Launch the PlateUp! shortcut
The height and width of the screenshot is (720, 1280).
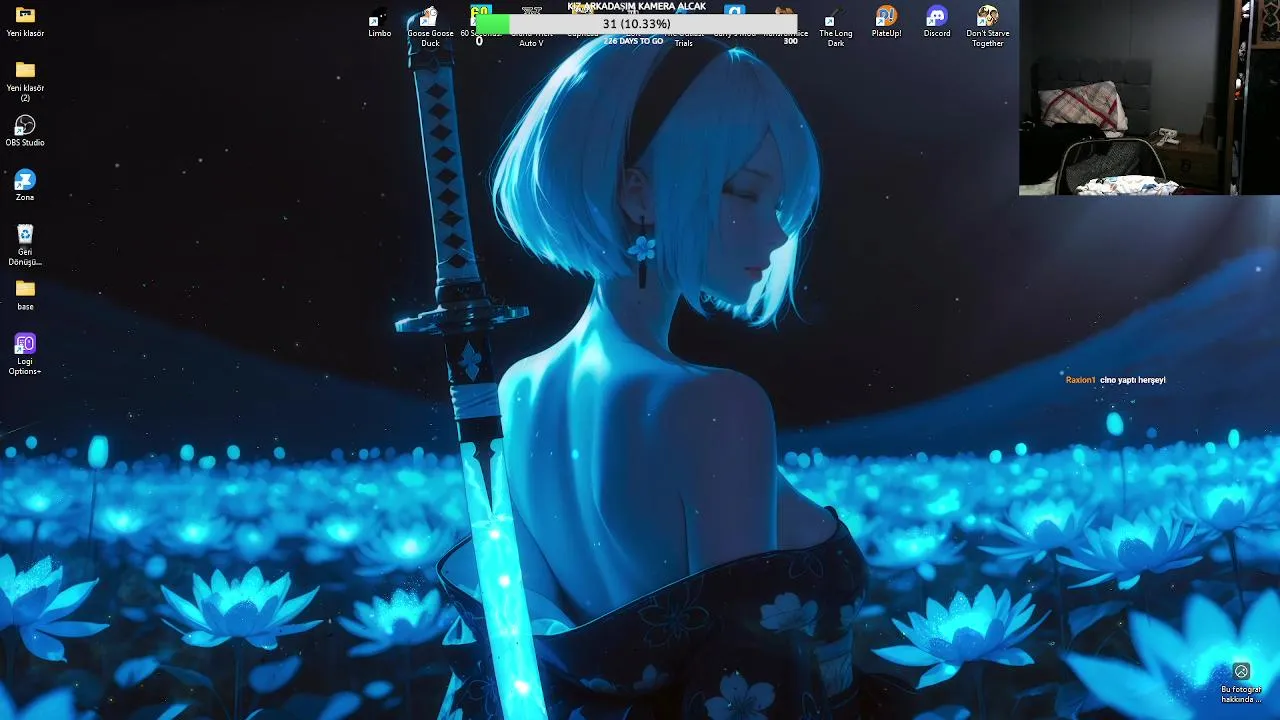pyautogui.click(x=886, y=22)
